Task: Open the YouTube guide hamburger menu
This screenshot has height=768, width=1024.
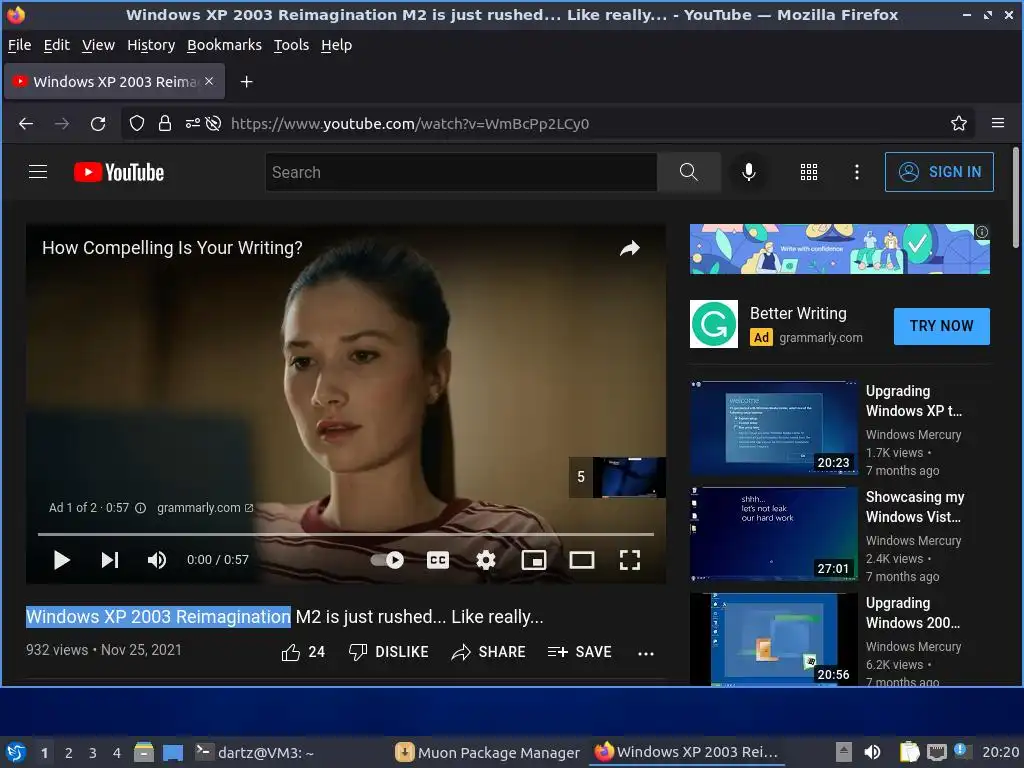Action: [x=38, y=172]
